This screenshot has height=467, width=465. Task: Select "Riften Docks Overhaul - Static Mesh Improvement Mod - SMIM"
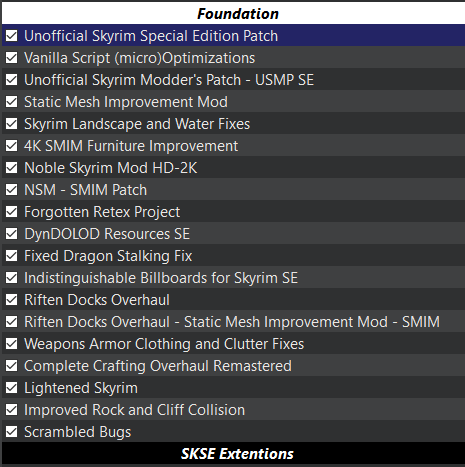click(x=232, y=322)
